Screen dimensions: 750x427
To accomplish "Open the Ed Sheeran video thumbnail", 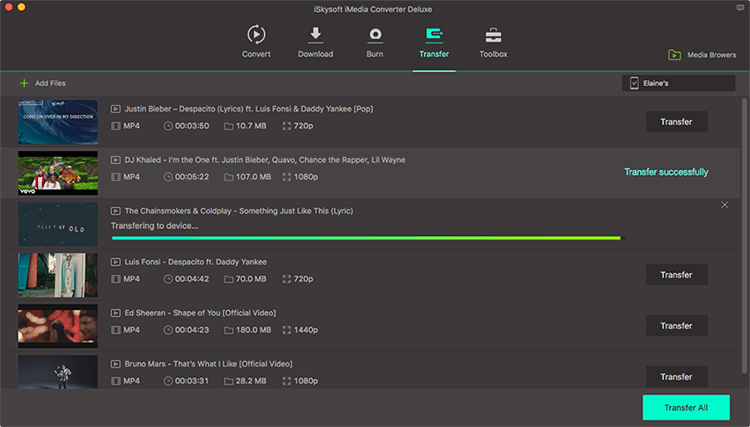I will pos(58,326).
